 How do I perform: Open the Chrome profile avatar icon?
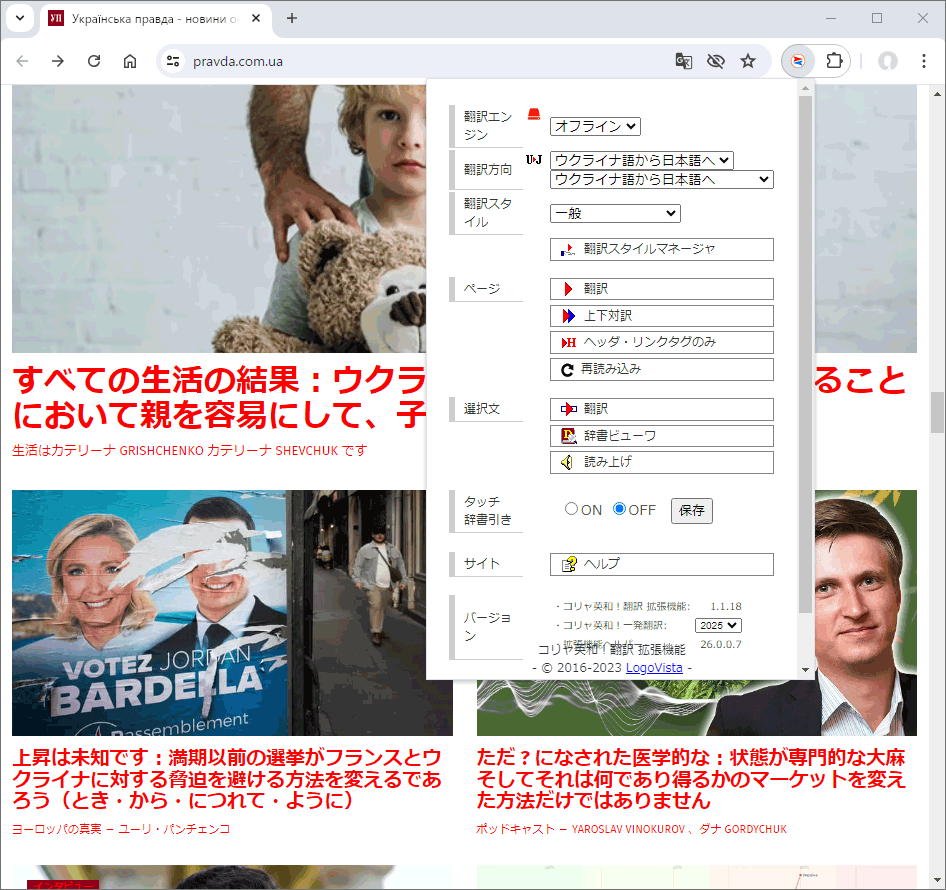(887, 61)
